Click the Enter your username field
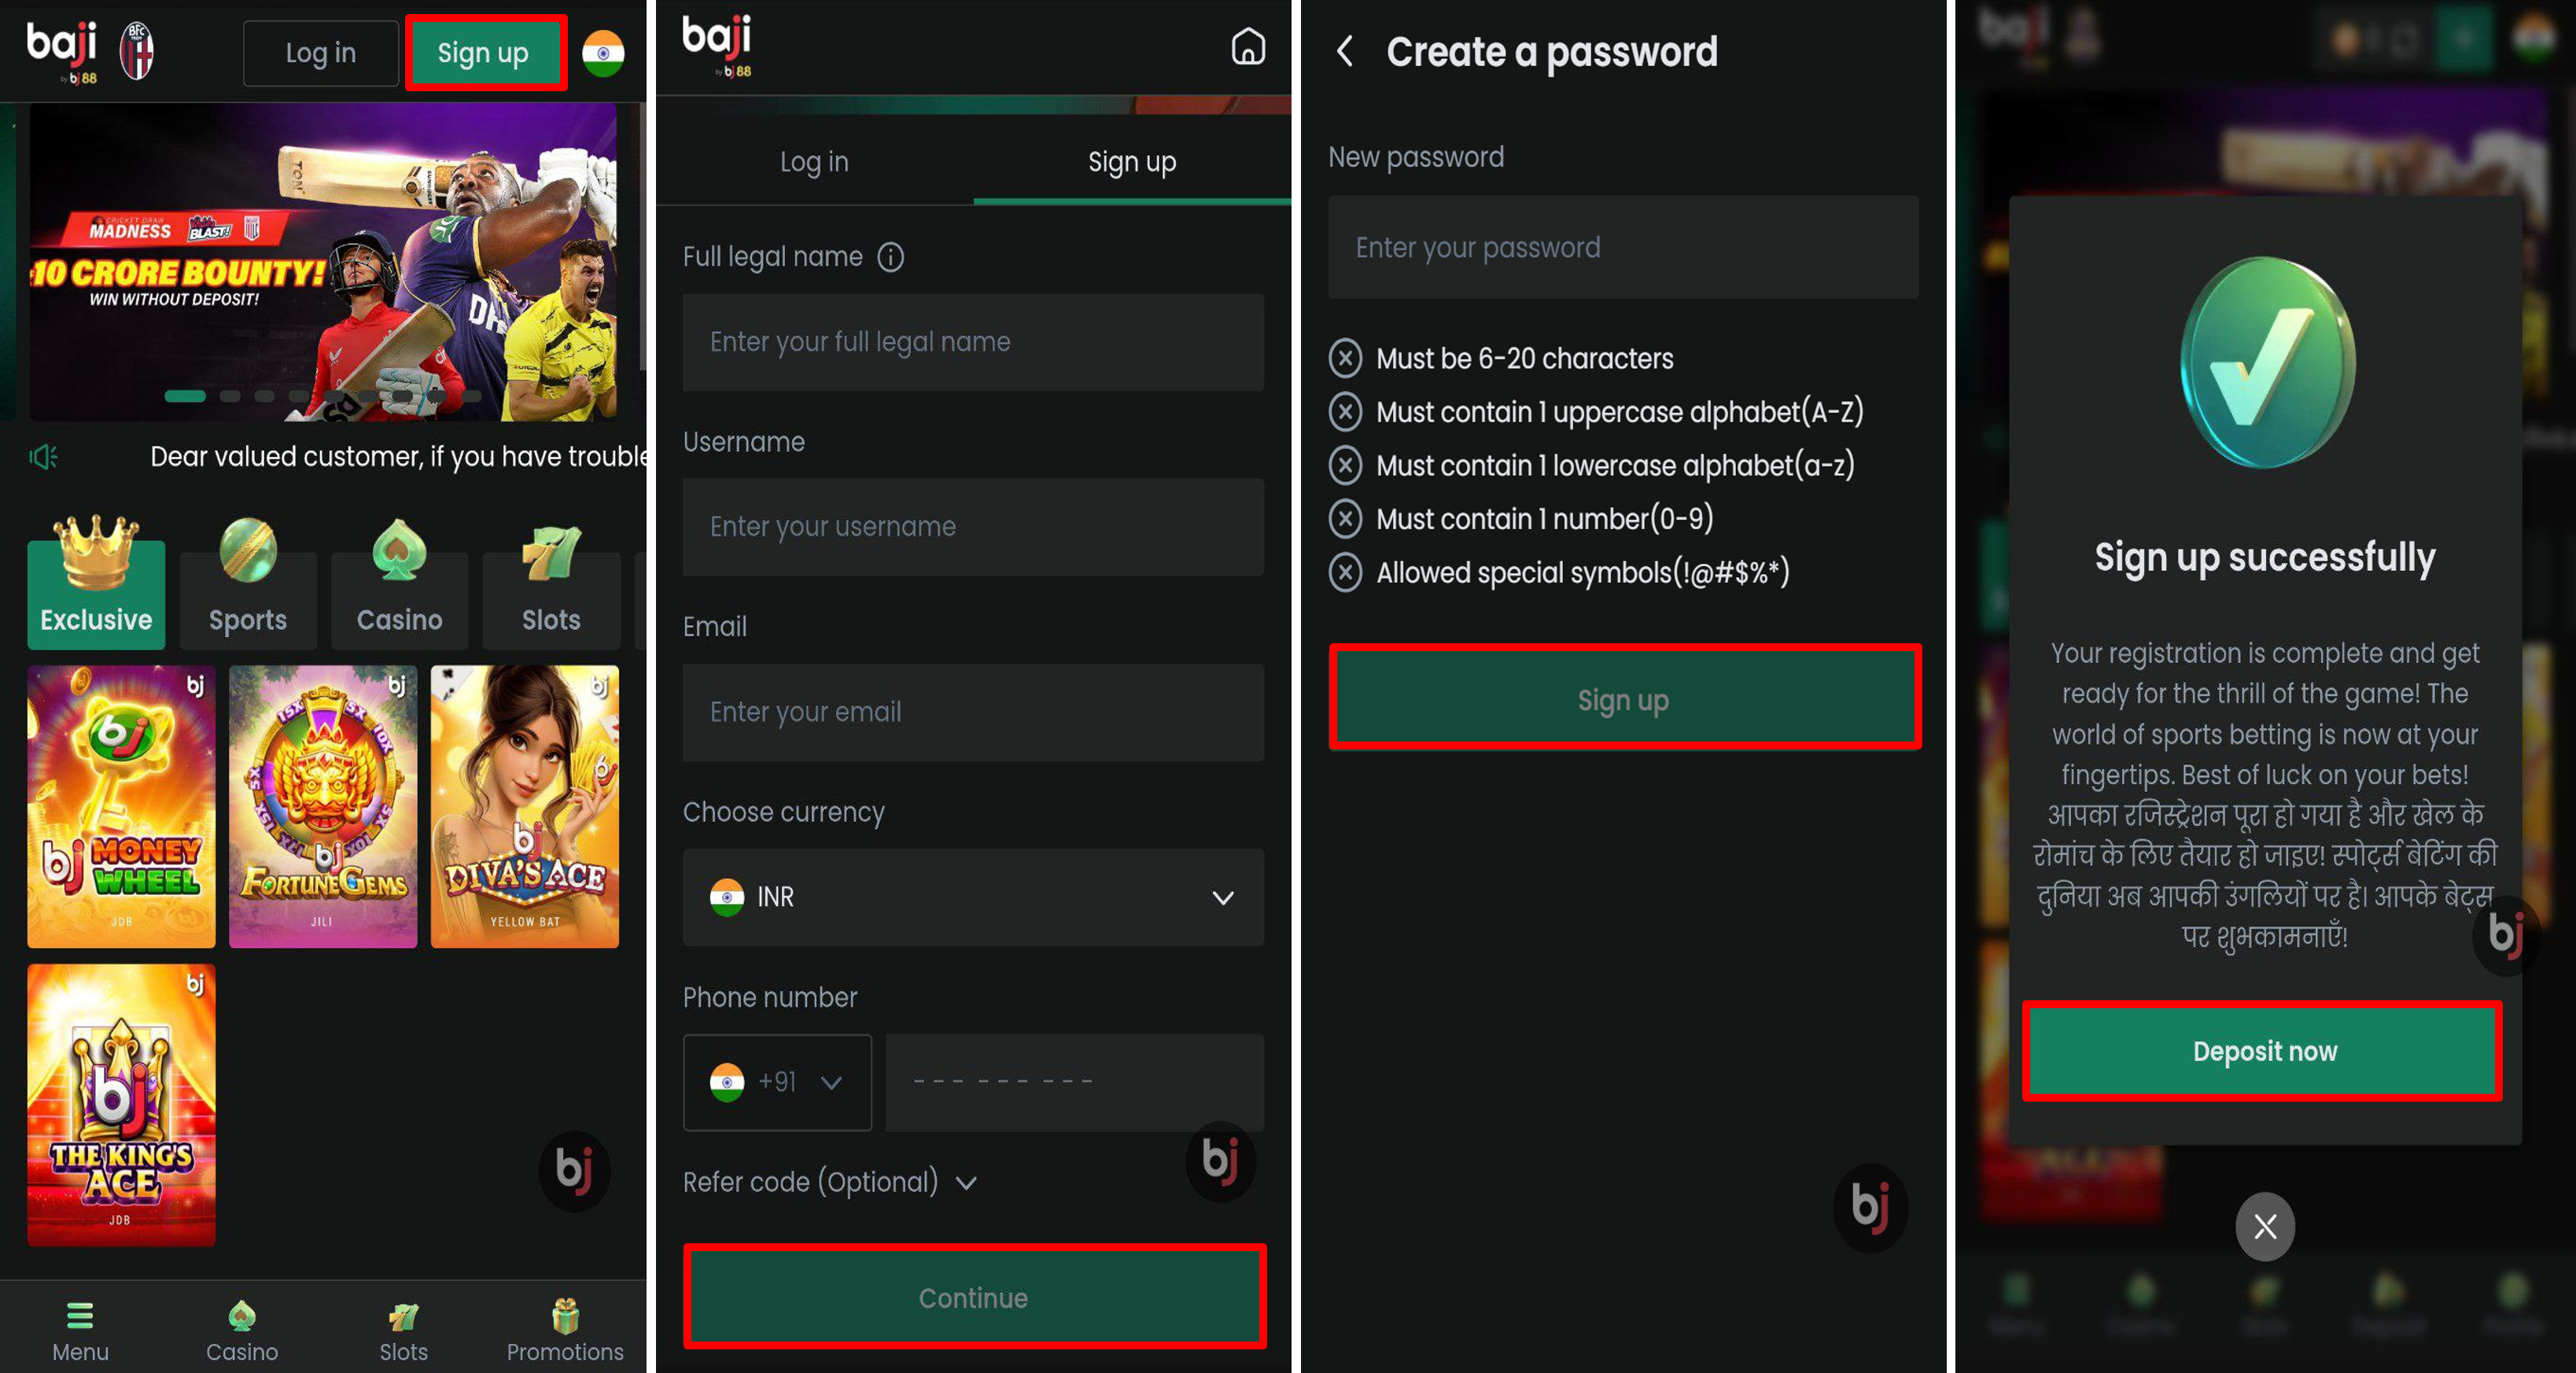 coord(973,527)
